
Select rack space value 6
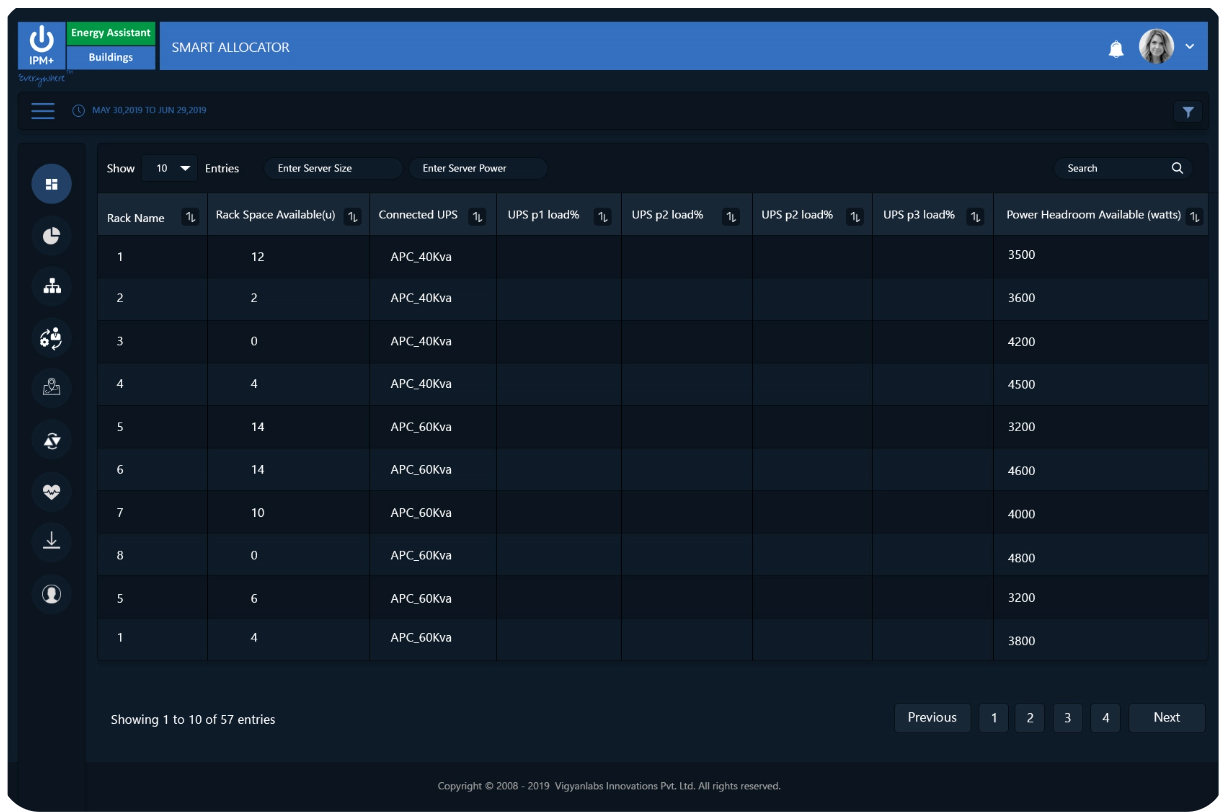254,599
